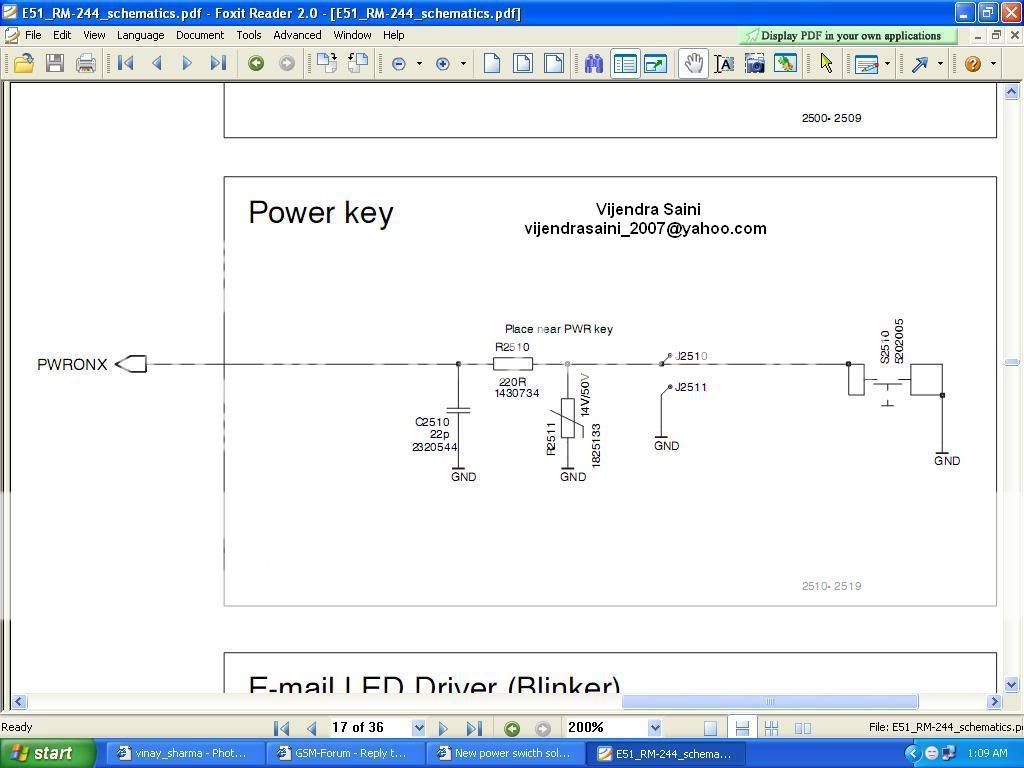Switch to 'vinay_sharma - Phot...' taskbar window
Screen dimensions: 1024x768
pos(183,754)
